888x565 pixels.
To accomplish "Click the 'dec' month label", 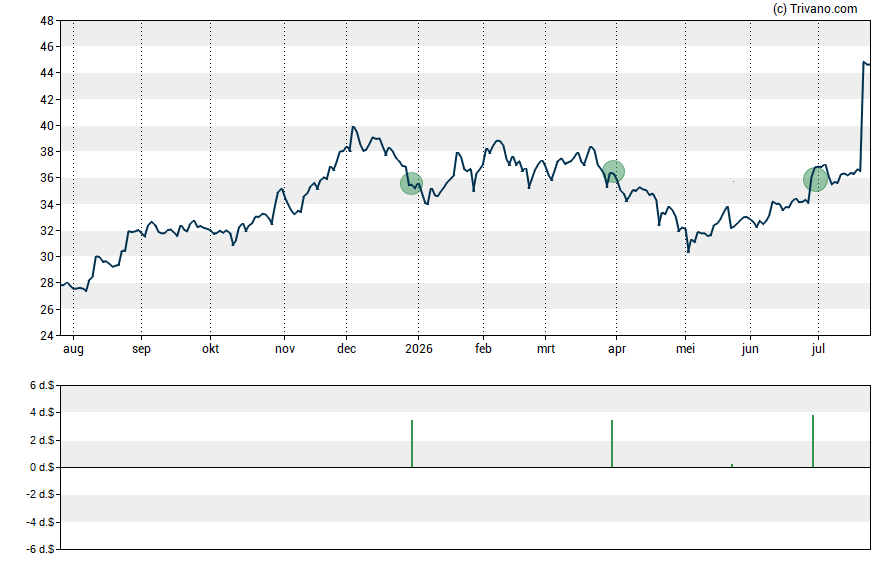I will (347, 348).
